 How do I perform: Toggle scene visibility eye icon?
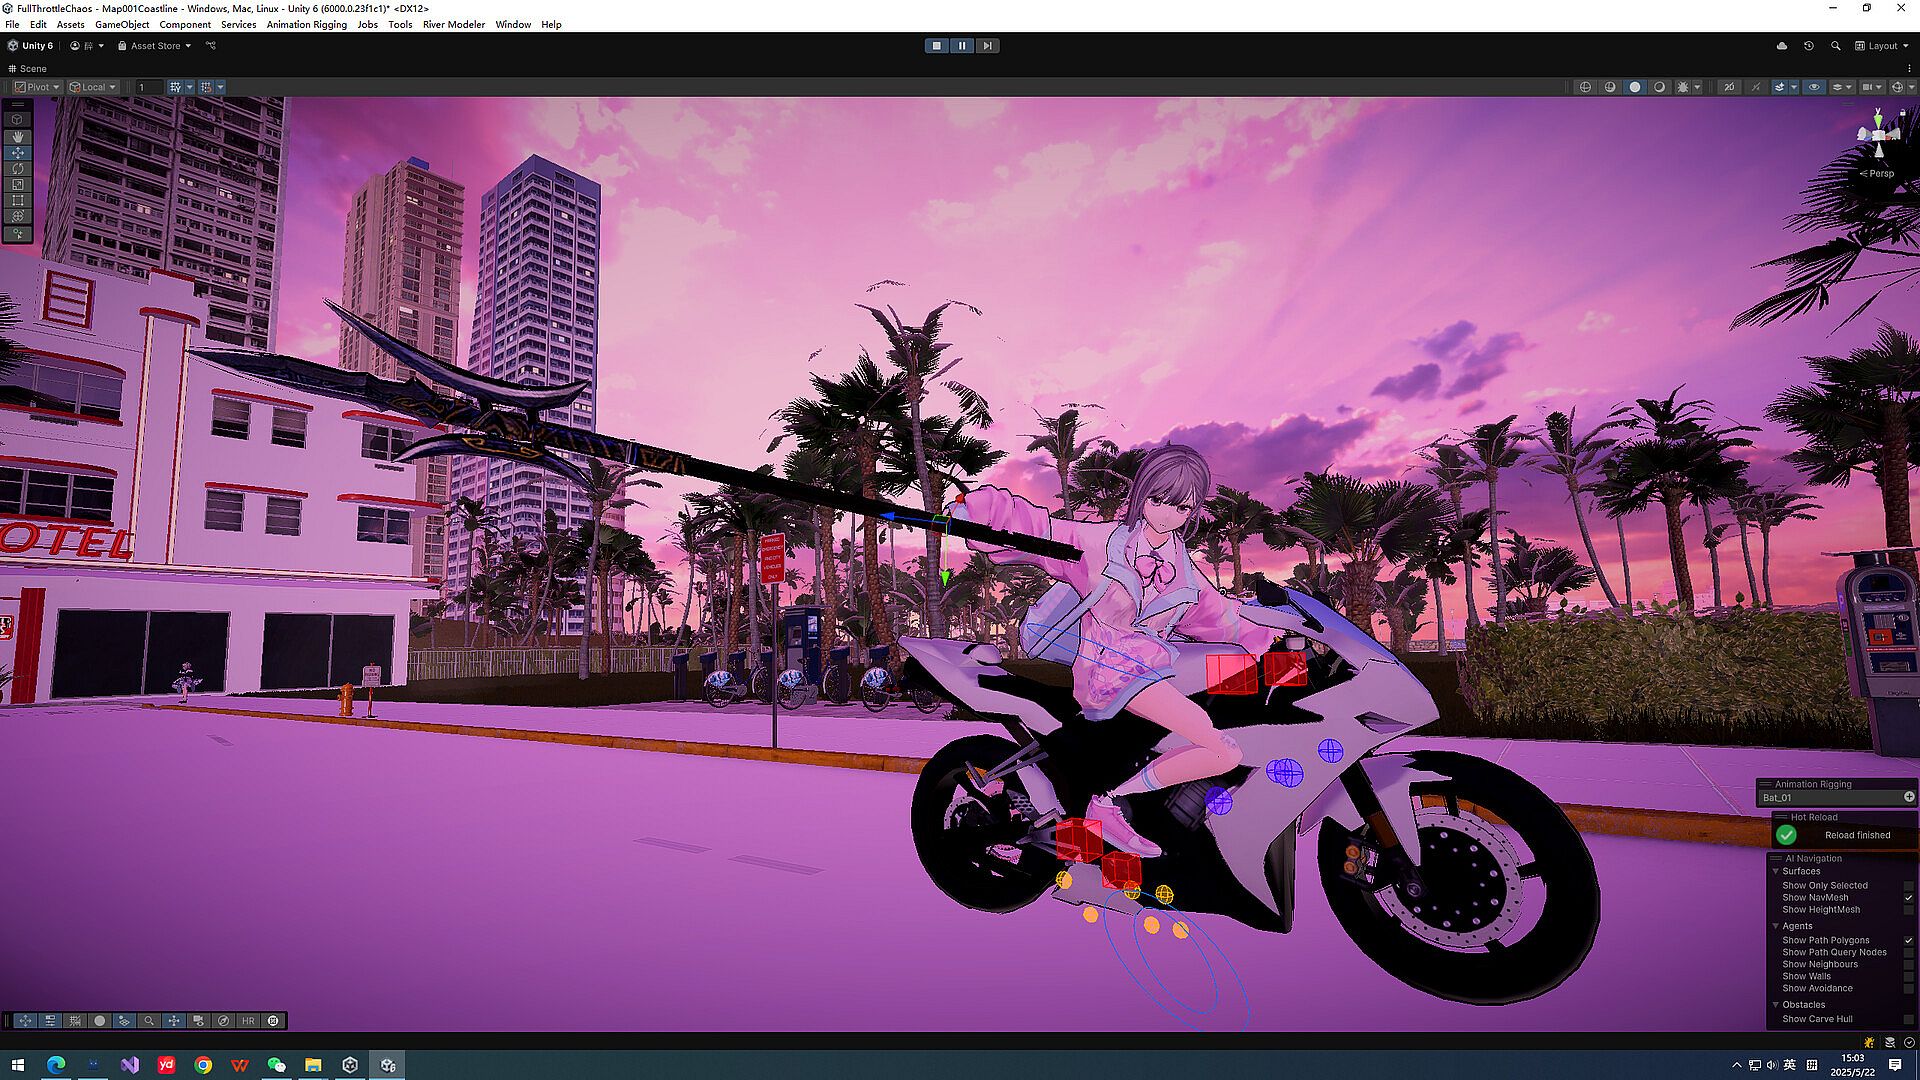tap(1814, 87)
